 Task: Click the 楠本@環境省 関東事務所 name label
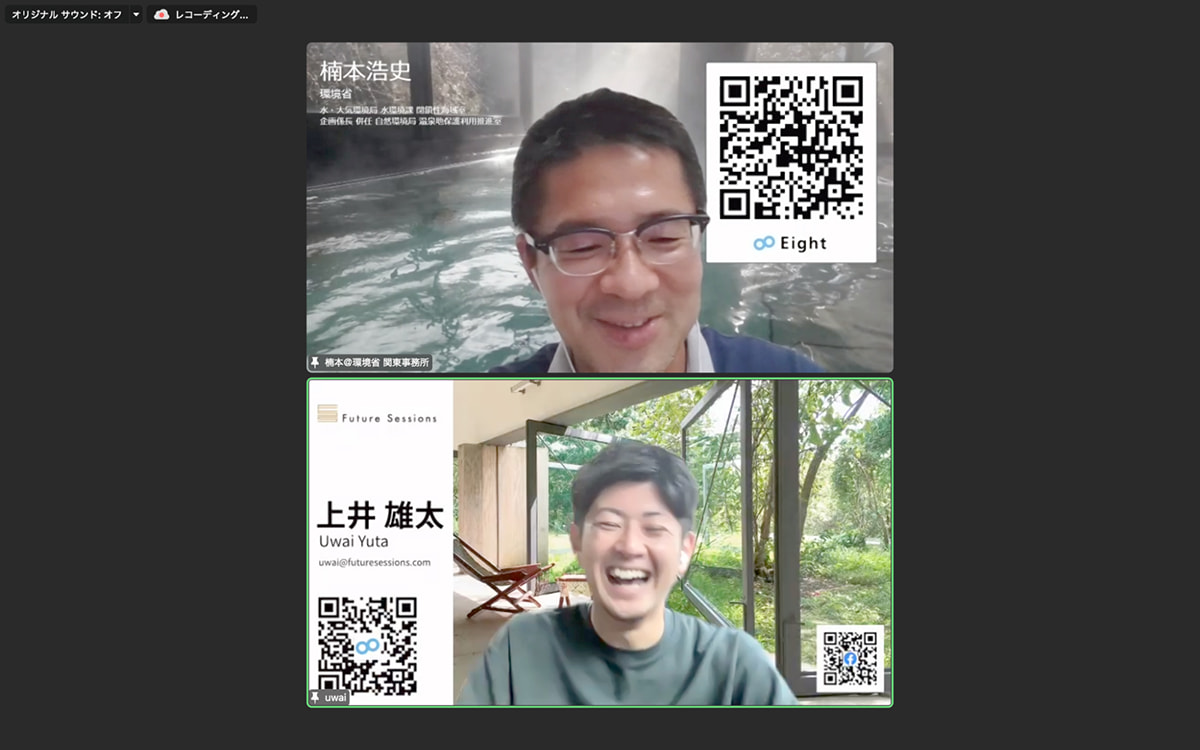click(377, 363)
